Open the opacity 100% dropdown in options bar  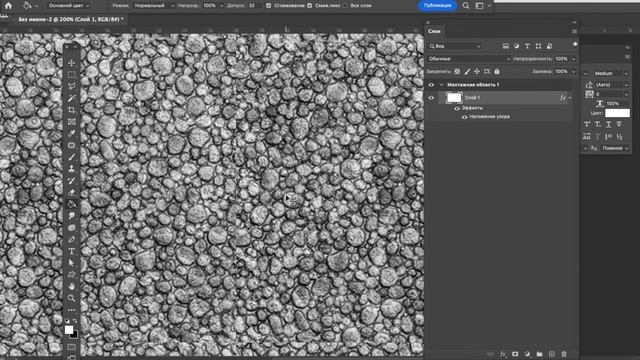click(x=222, y=6)
